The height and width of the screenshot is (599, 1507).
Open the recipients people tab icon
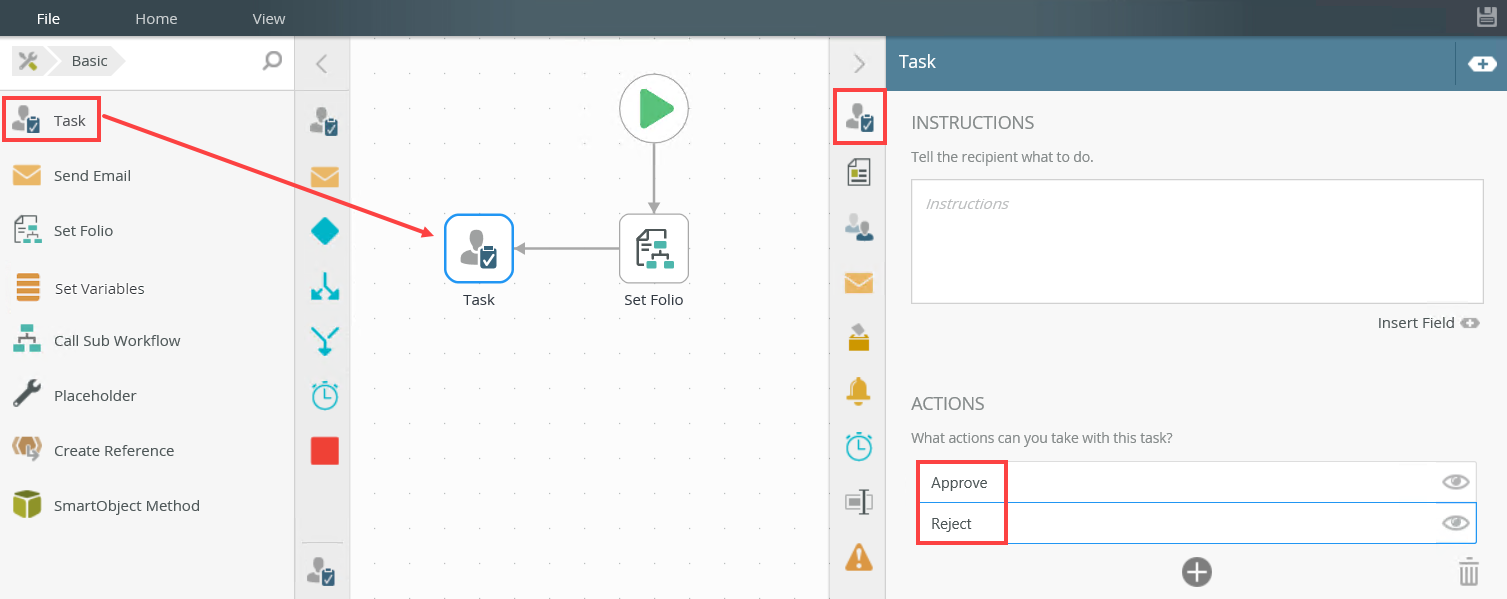pyautogui.click(x=859, y=228)
